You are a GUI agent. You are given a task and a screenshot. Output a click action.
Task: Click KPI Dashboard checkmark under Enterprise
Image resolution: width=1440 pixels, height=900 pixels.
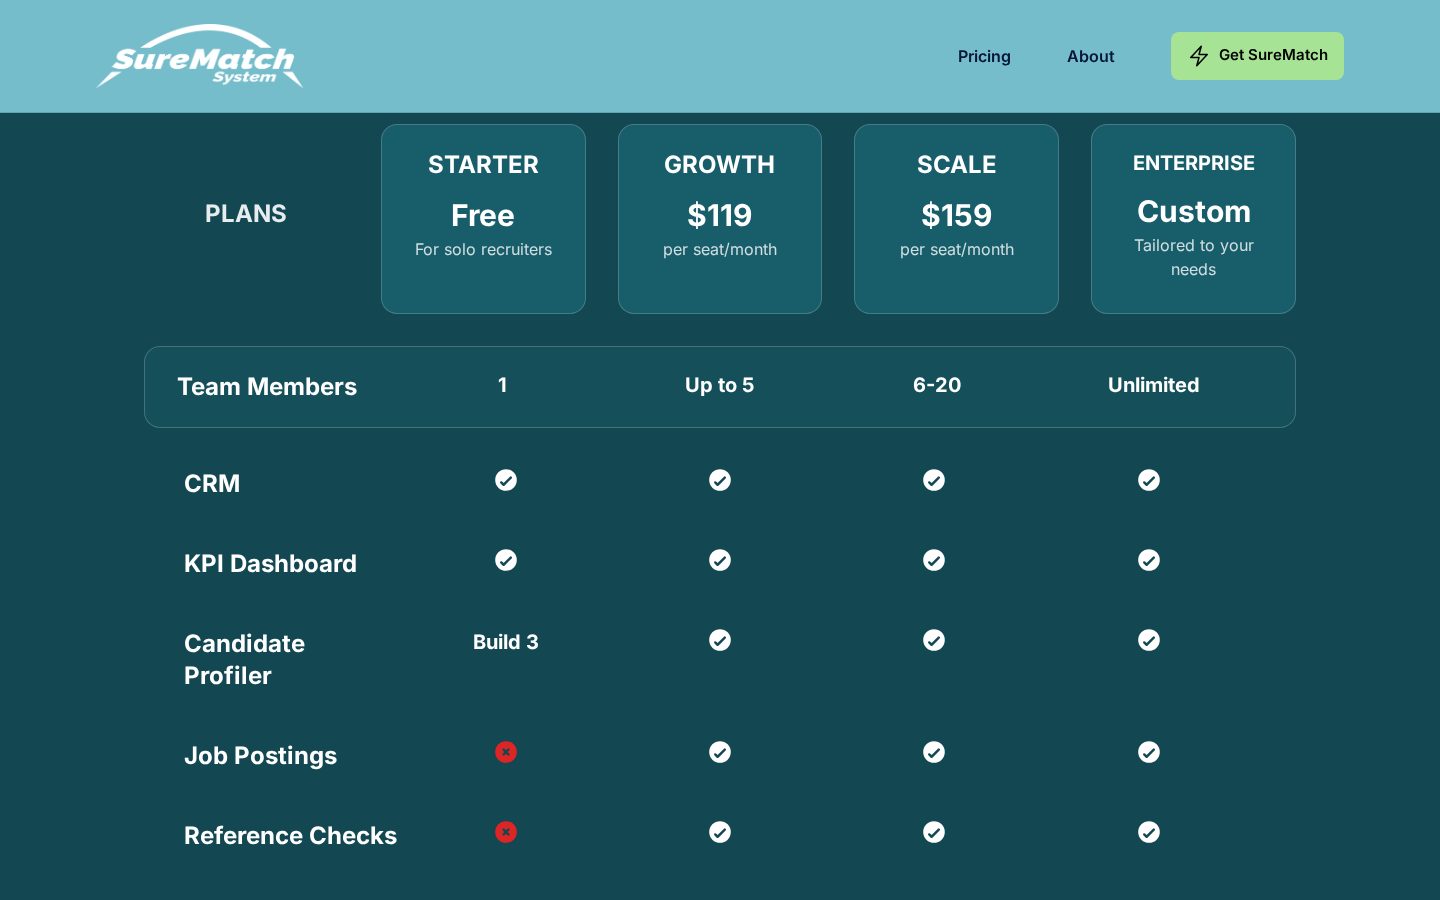1149,560
